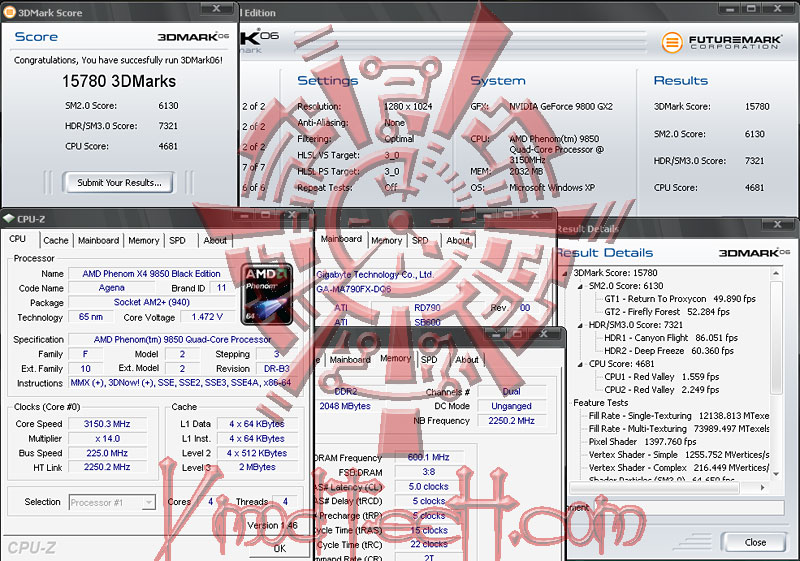Select CPU1 - Red Valley result row
The height and width of the screenshot is (561, 800).
point(662,377)
